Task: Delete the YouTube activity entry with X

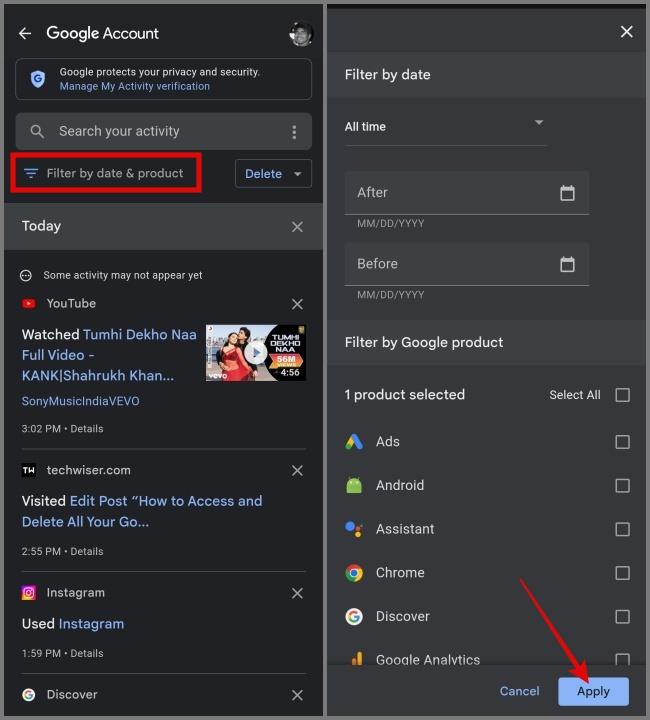Action: click(297, 304)
